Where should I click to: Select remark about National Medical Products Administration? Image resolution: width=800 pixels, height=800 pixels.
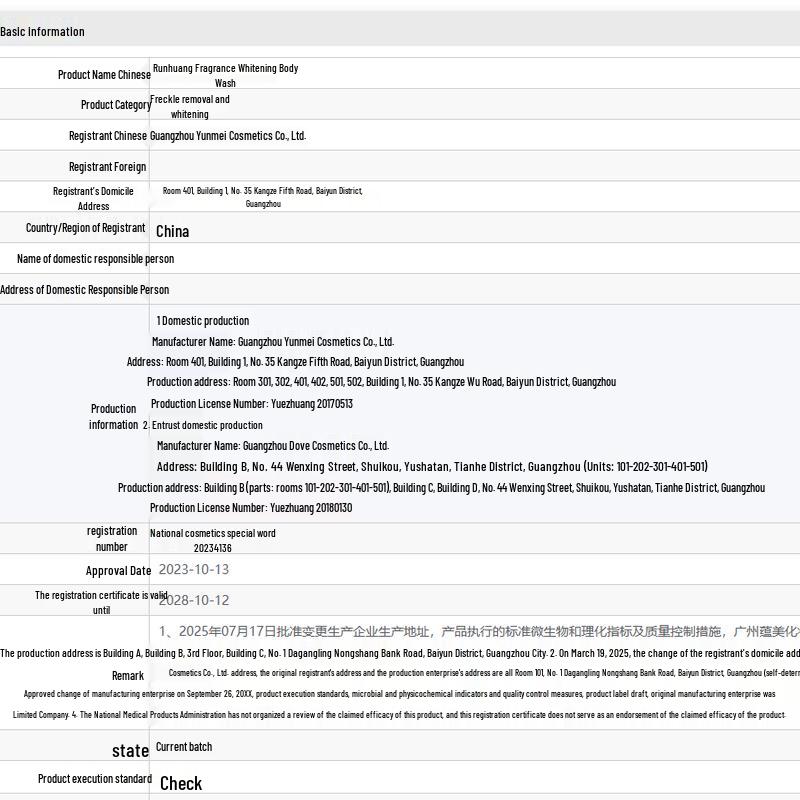tap(399, 715)
